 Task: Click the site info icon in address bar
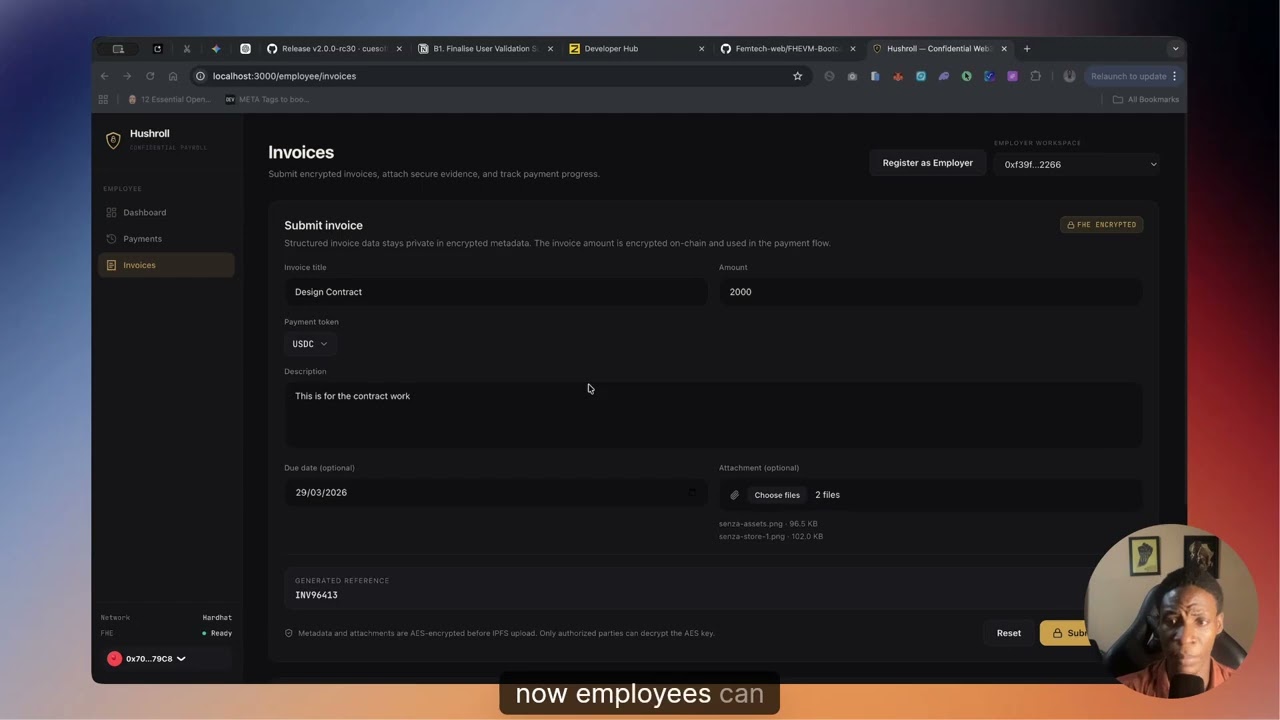click(x=200, y=76)
